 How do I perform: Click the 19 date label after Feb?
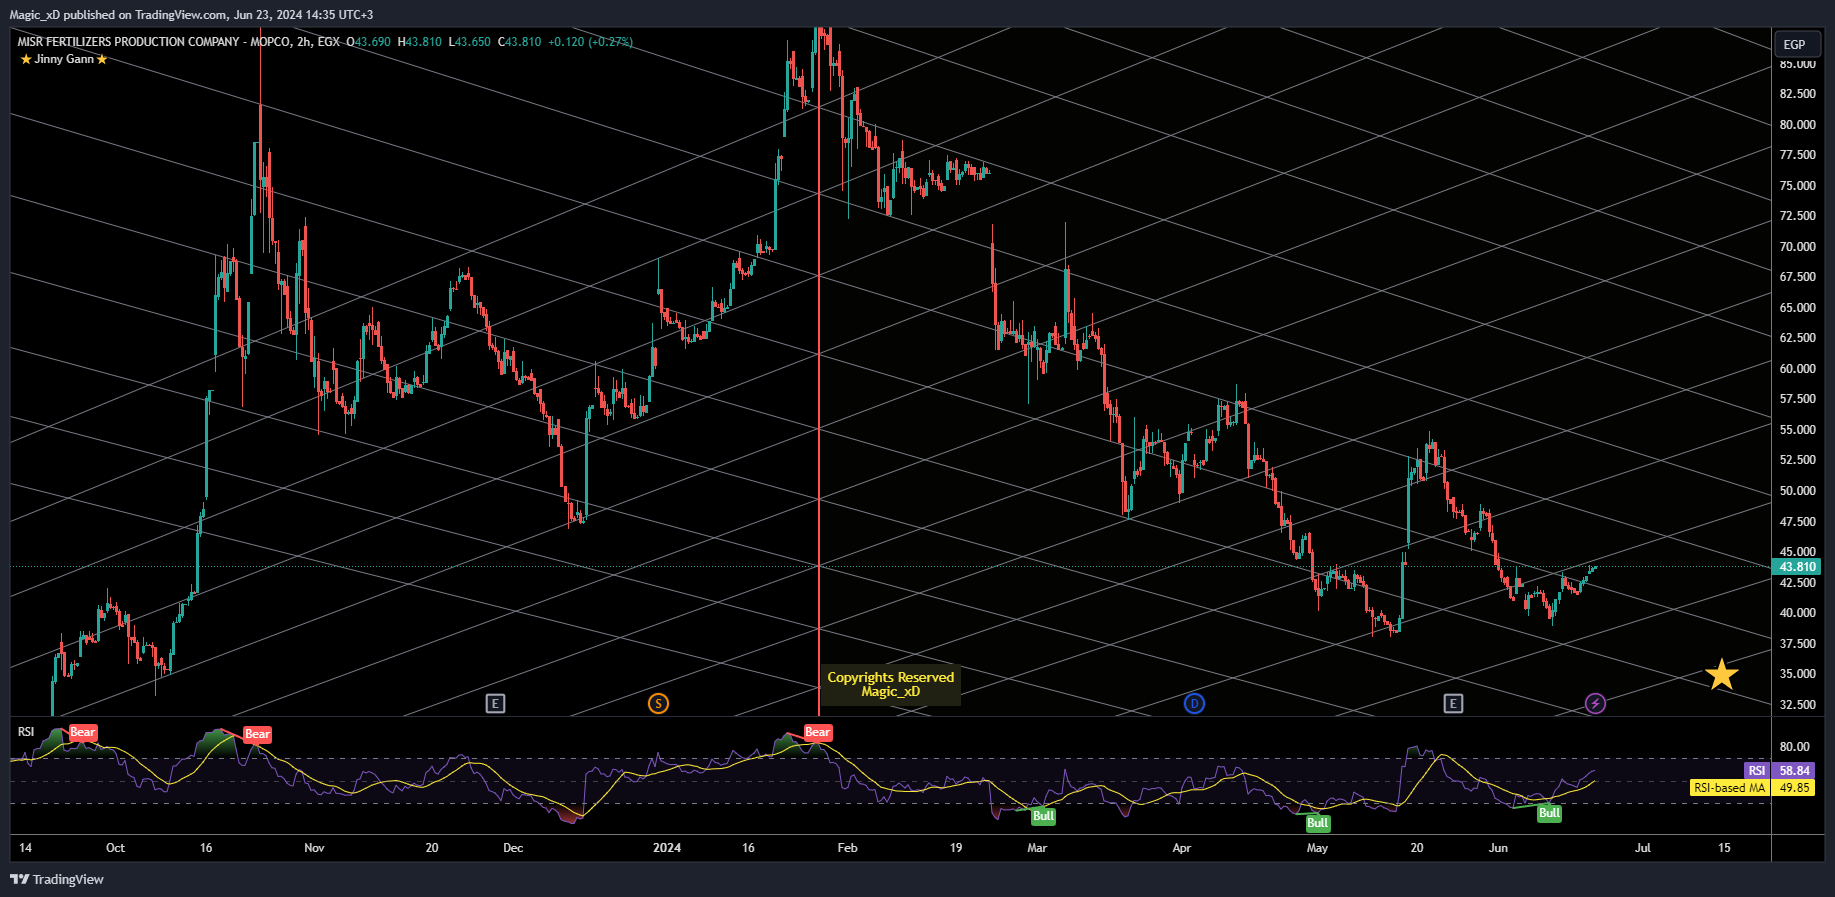tap(956, 848)
